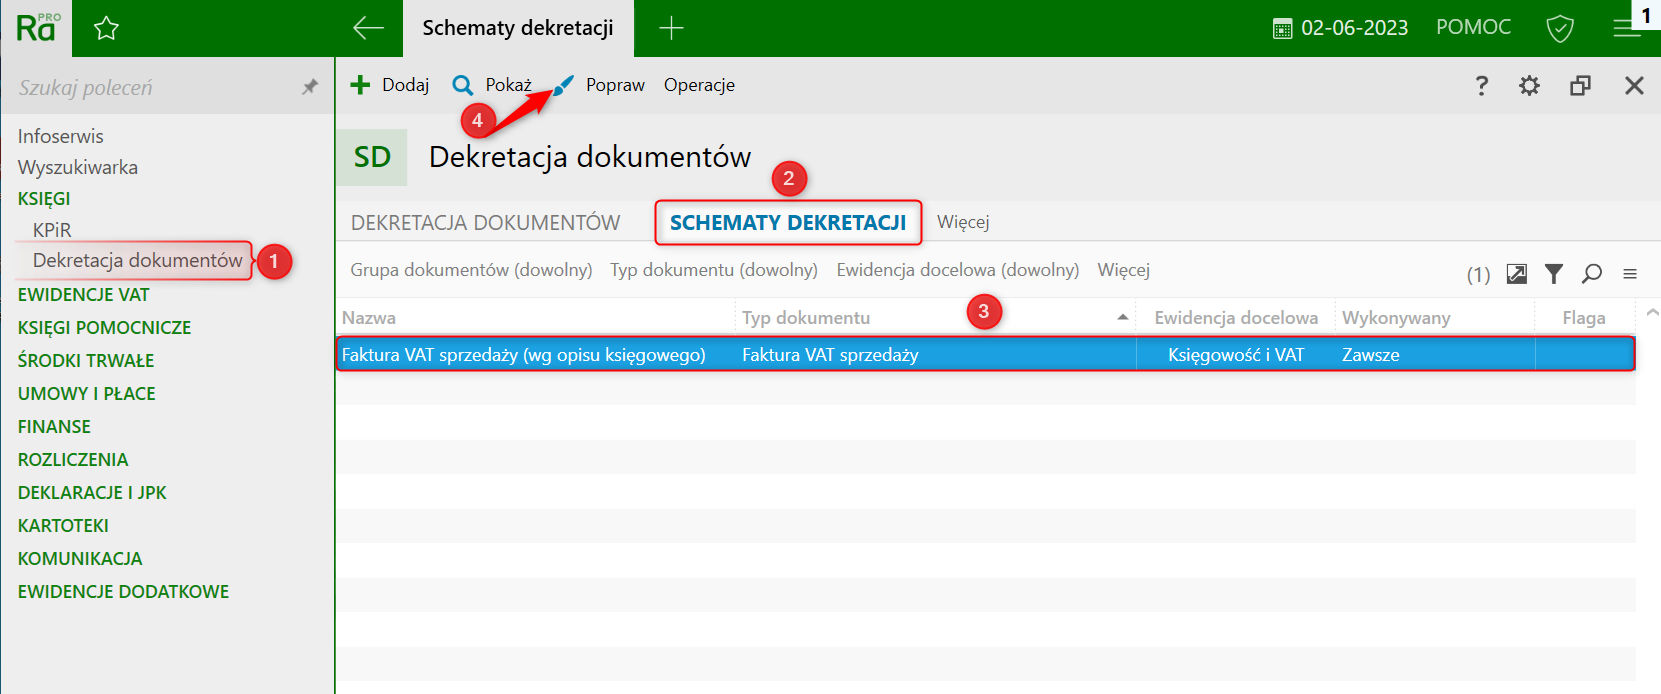Go back with the left arrow icon

368,28
